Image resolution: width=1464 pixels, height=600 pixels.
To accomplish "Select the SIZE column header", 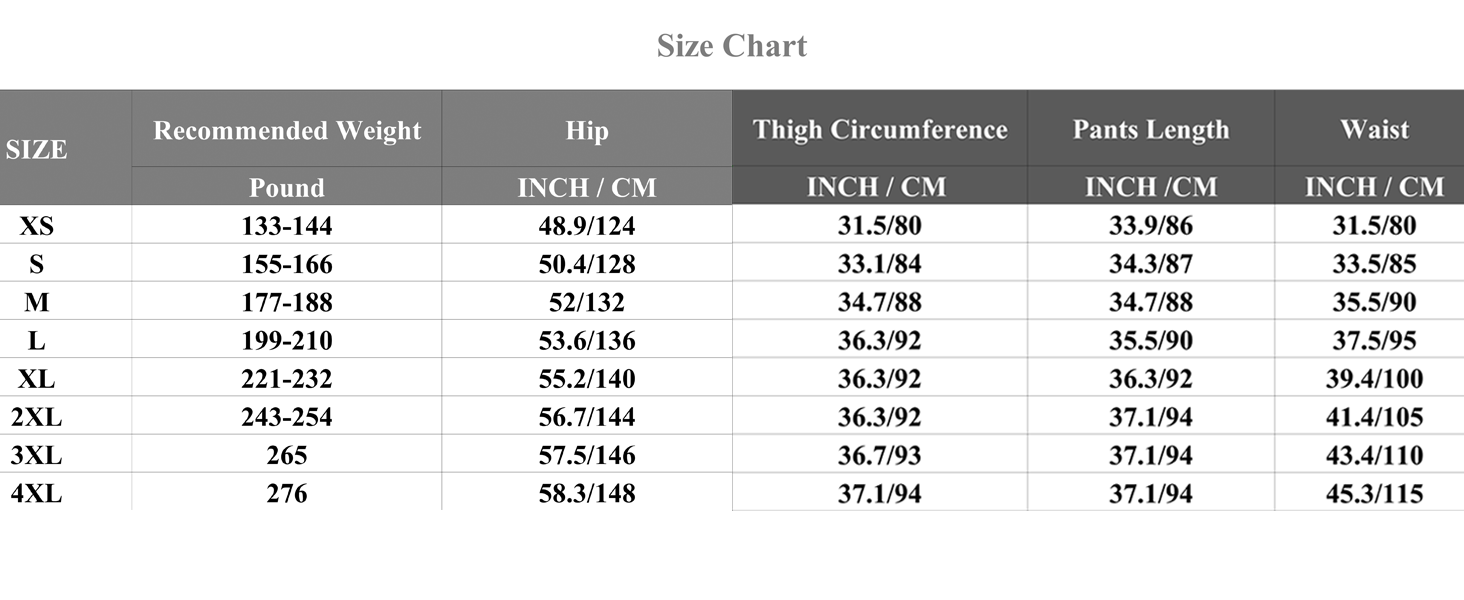I will pos(37,150).
